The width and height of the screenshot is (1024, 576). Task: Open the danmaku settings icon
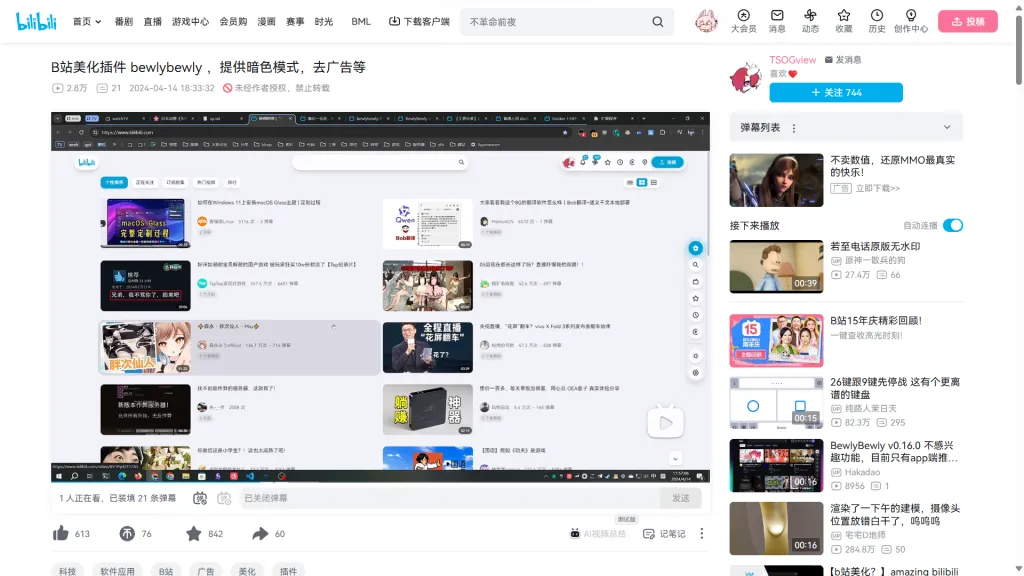224,498
